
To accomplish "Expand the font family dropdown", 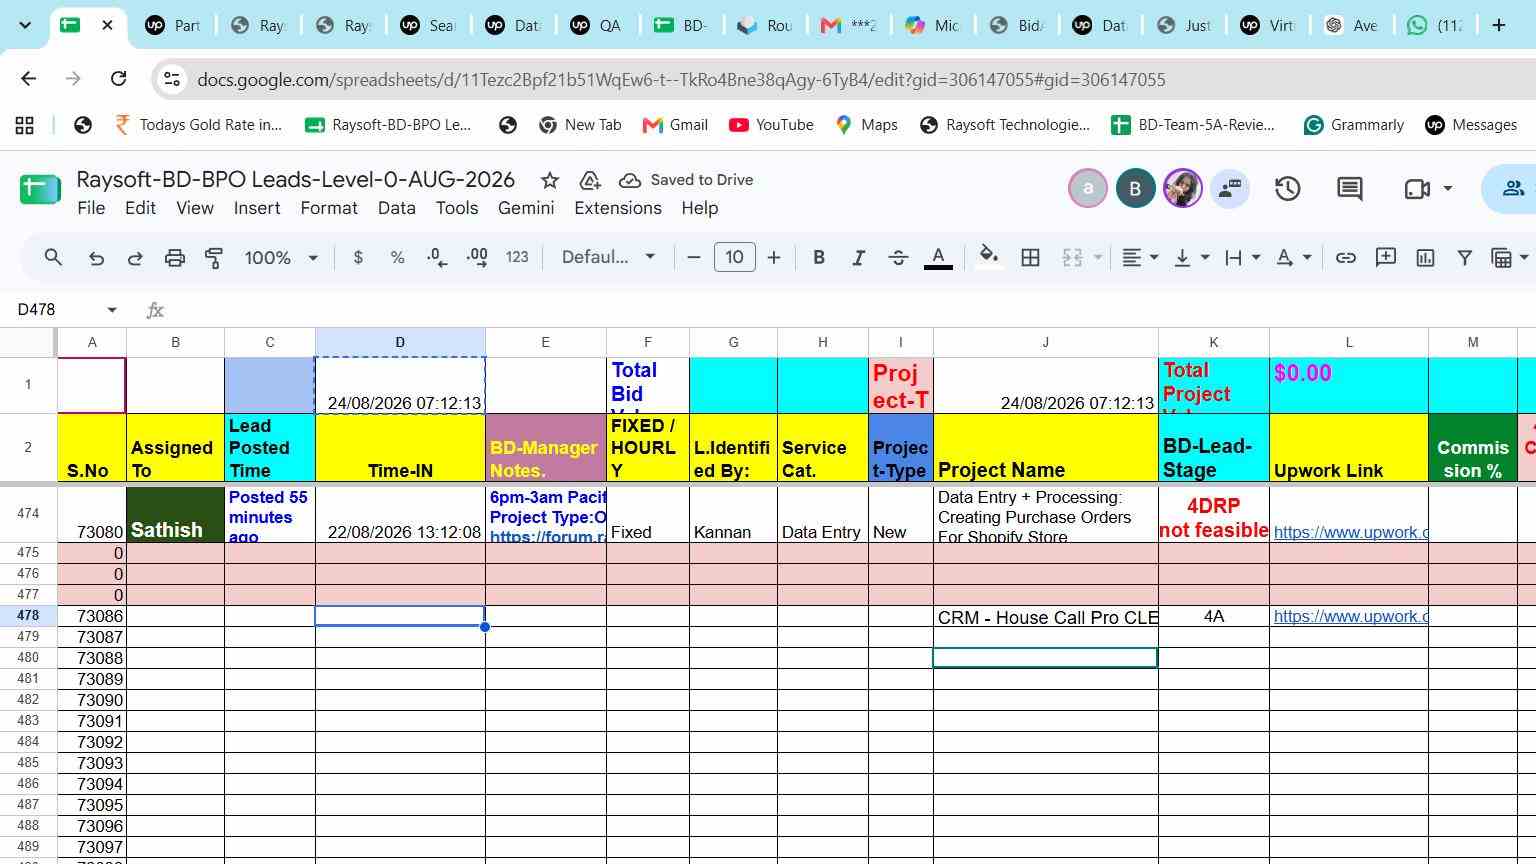I will [x=608, y=257].
